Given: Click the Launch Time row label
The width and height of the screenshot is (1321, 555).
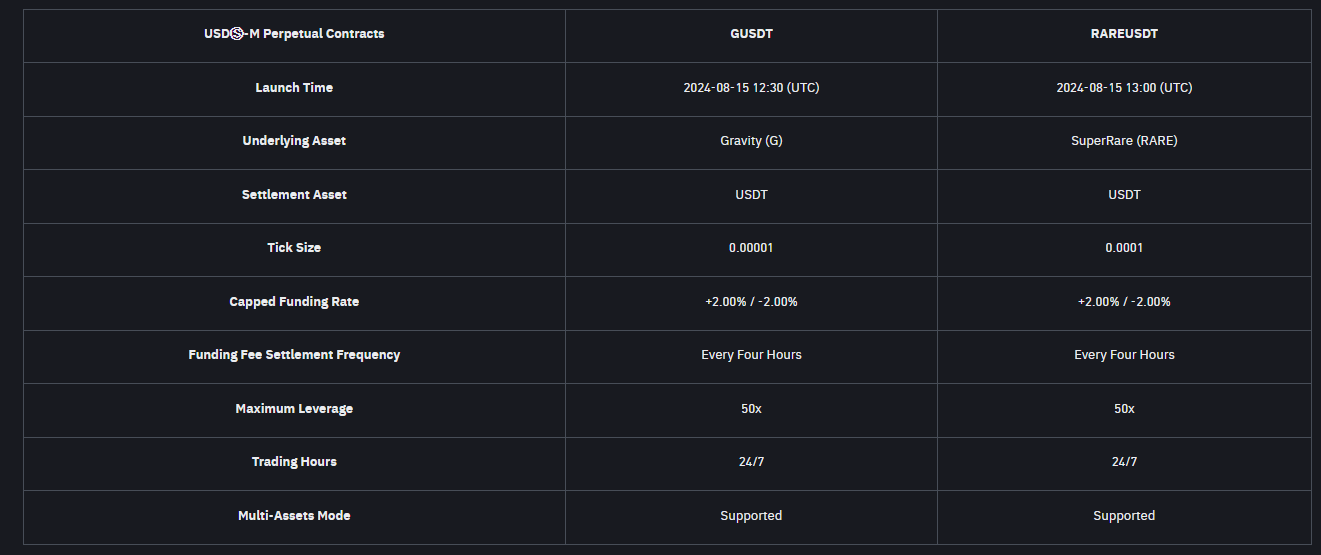Looking at the screenshot, I should point(294,88).
